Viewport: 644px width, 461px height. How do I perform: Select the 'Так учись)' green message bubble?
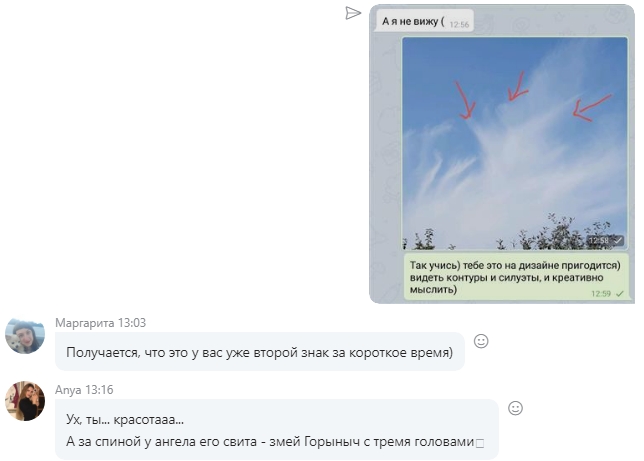(x=516, y=277)
